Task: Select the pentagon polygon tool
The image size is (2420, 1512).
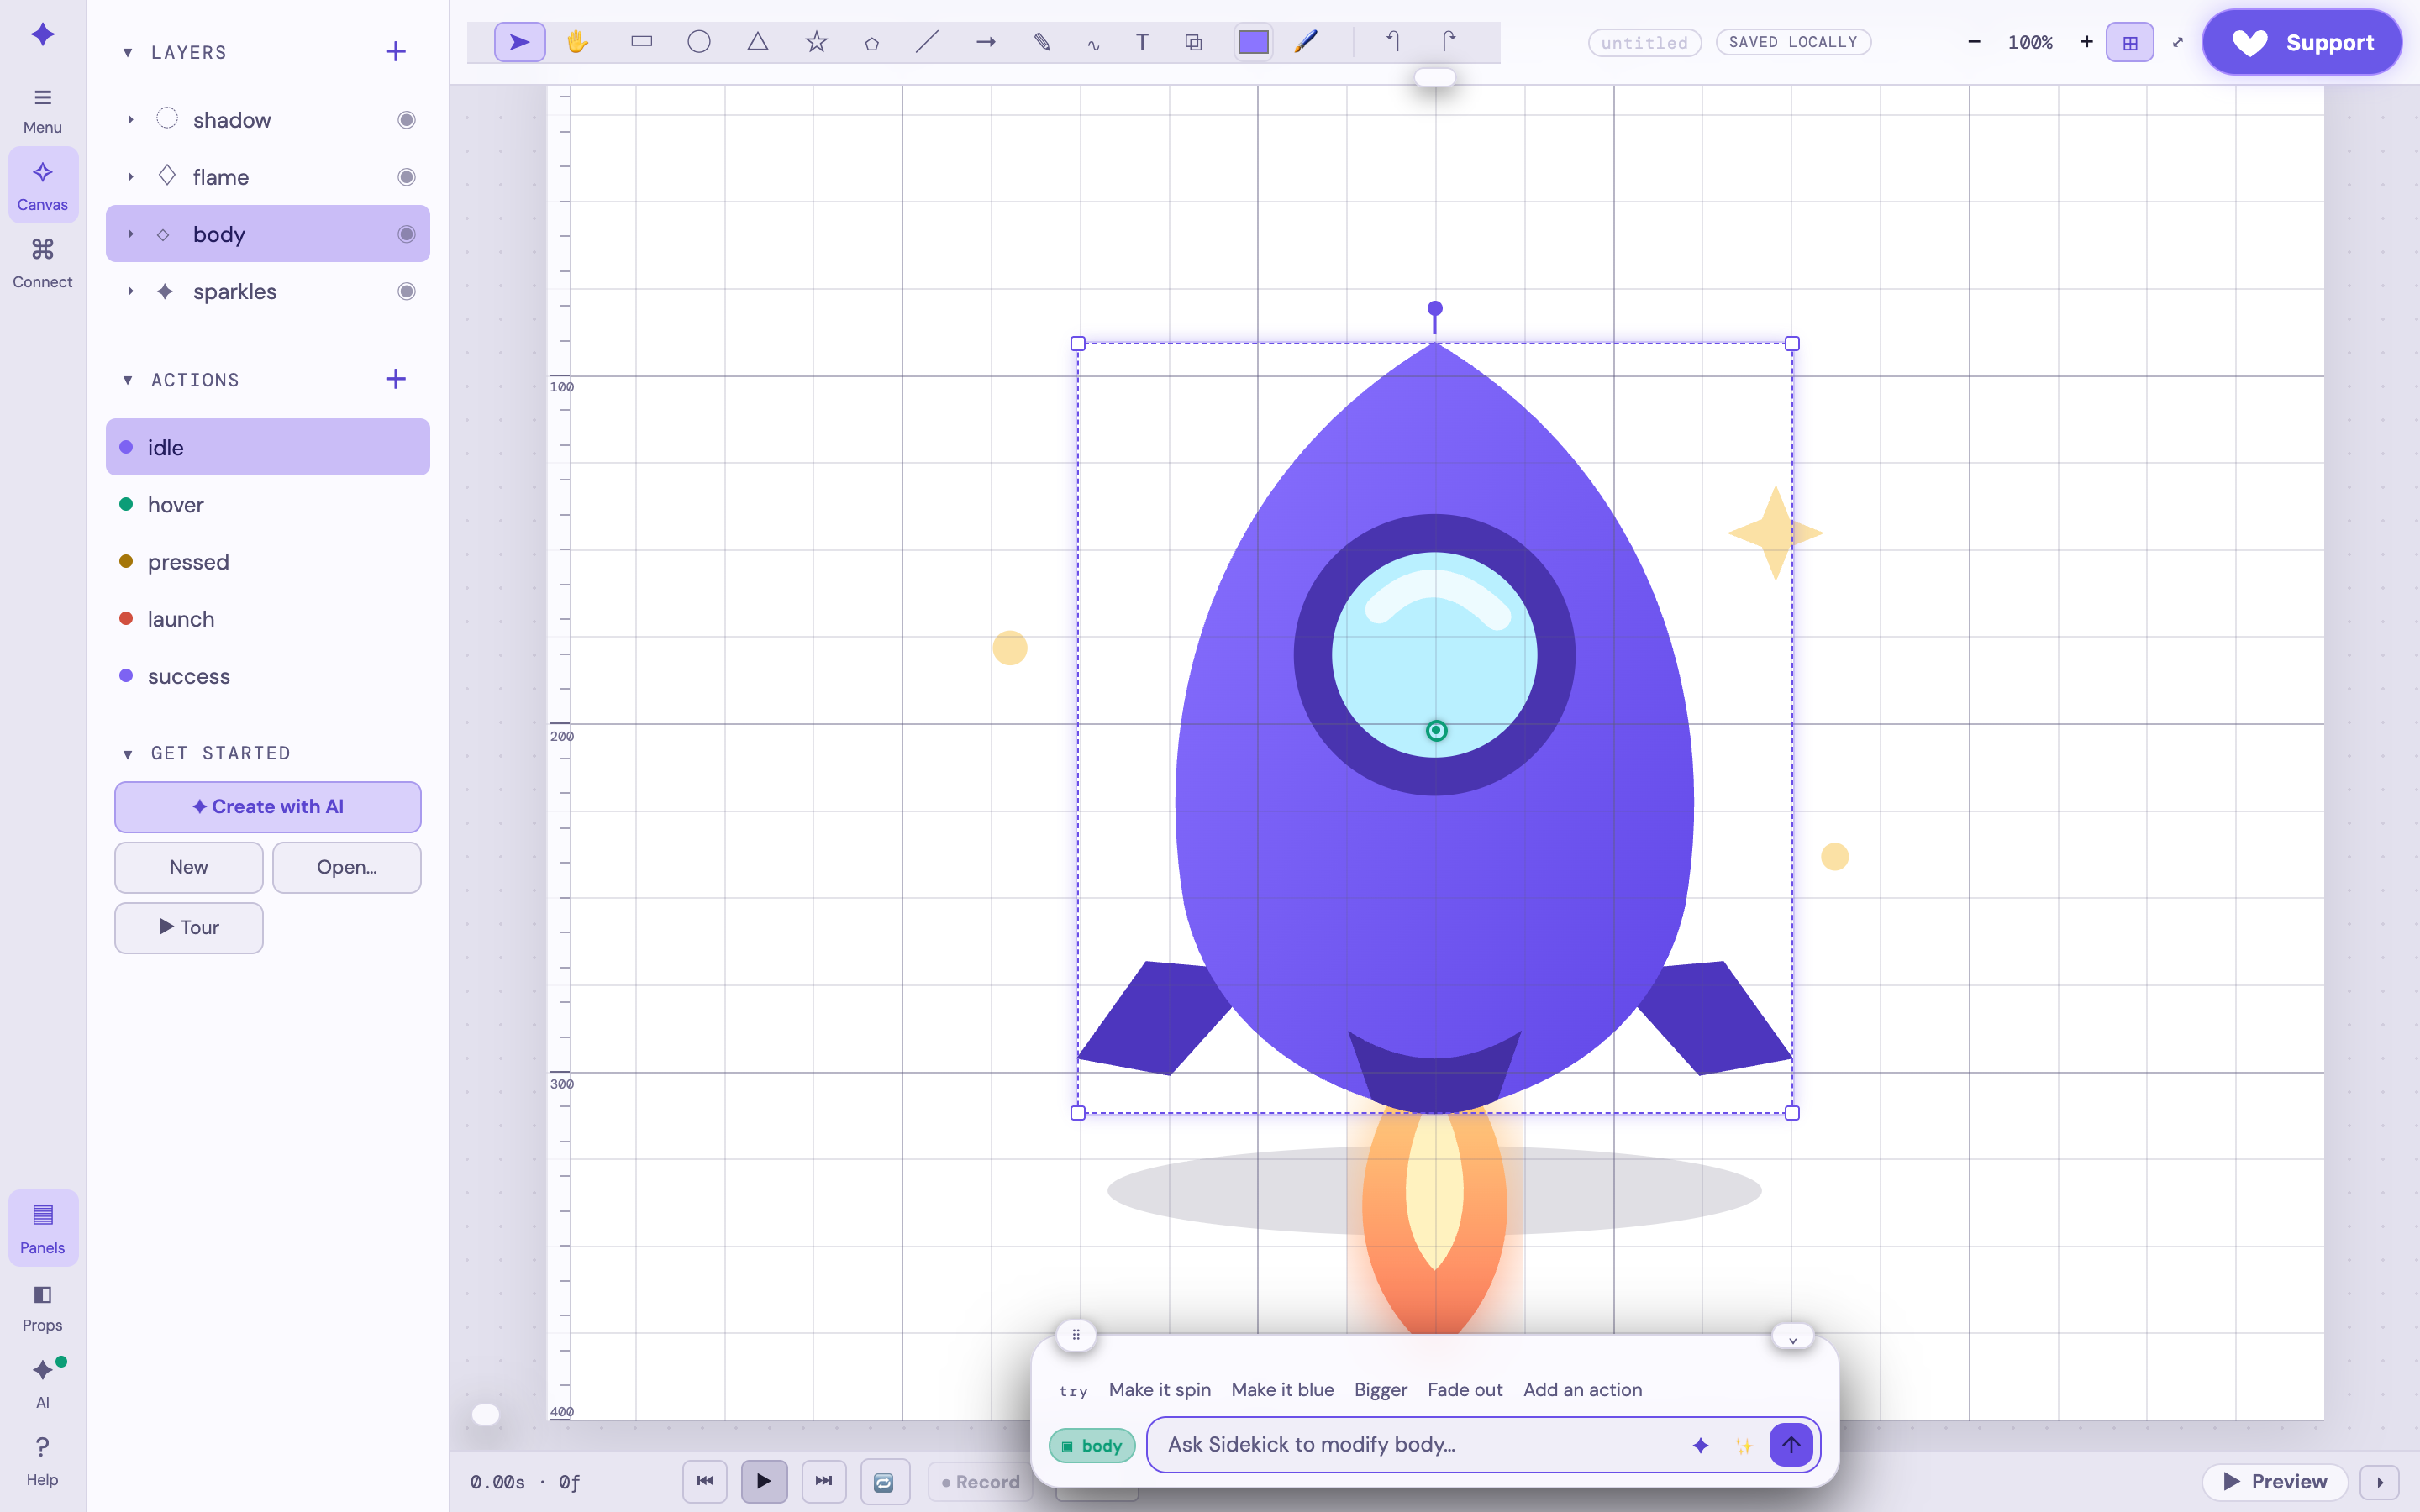Action: pyautogui.click(x=871, y=42)
